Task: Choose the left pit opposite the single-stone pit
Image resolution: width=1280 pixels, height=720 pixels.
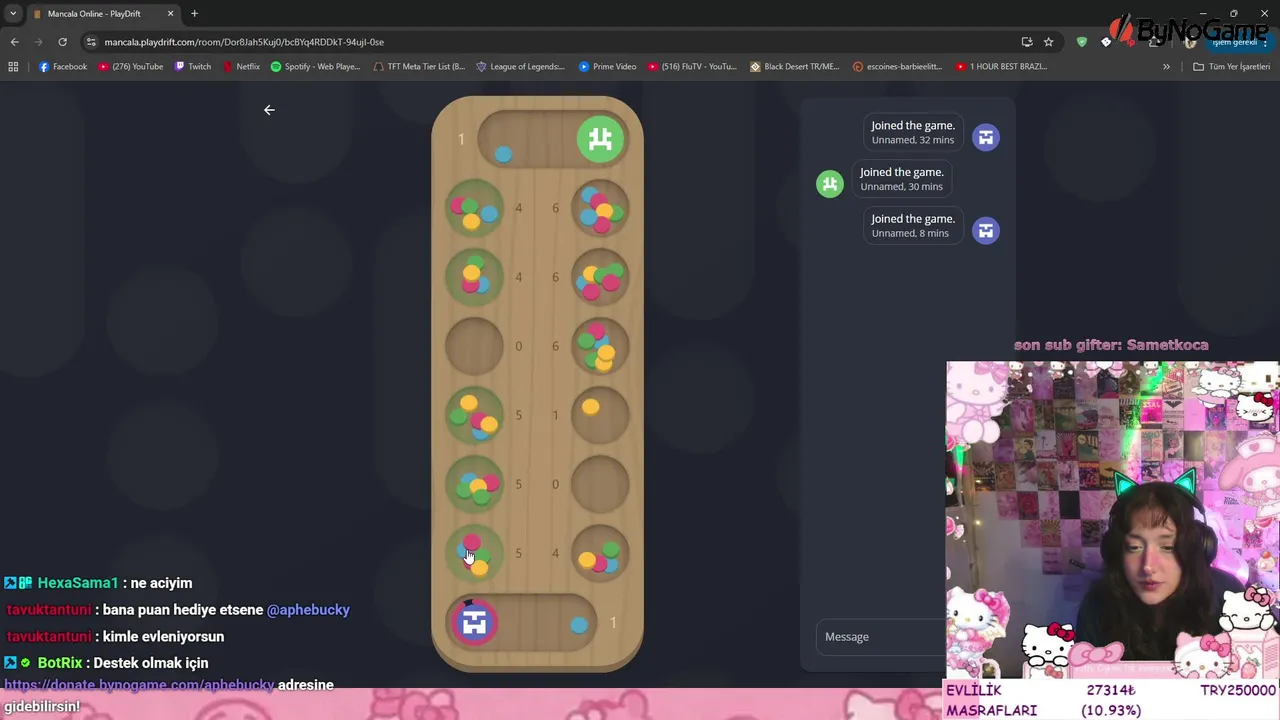Action: [474, 415]
